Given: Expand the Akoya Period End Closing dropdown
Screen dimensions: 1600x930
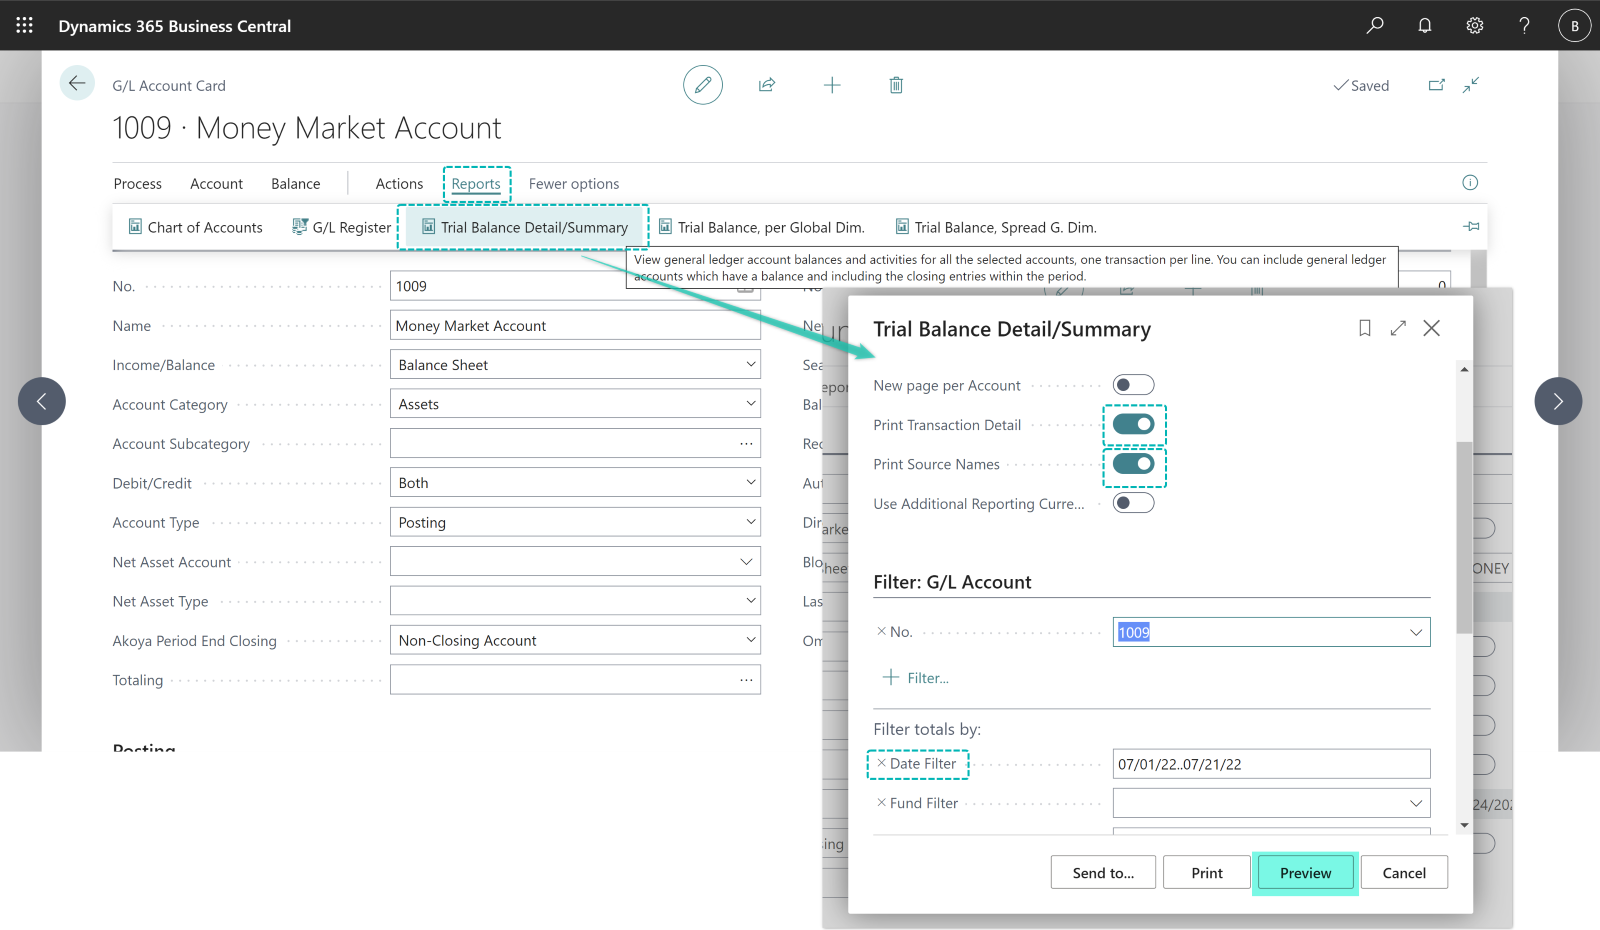Looking at the screenshot, I should tap(750, 639).
